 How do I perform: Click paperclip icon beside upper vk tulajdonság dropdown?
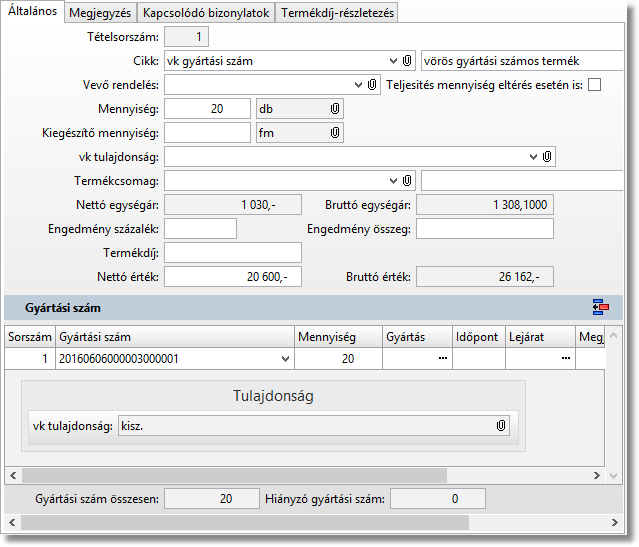(547, 157)
